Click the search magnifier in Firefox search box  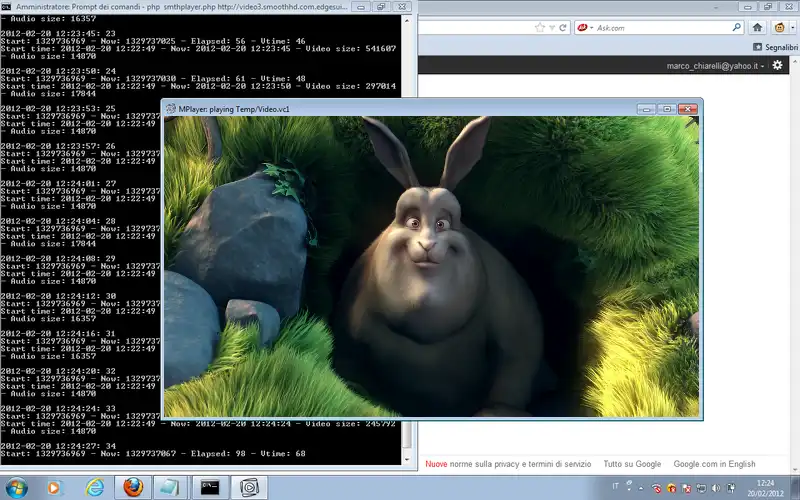[x=736, y=27]
